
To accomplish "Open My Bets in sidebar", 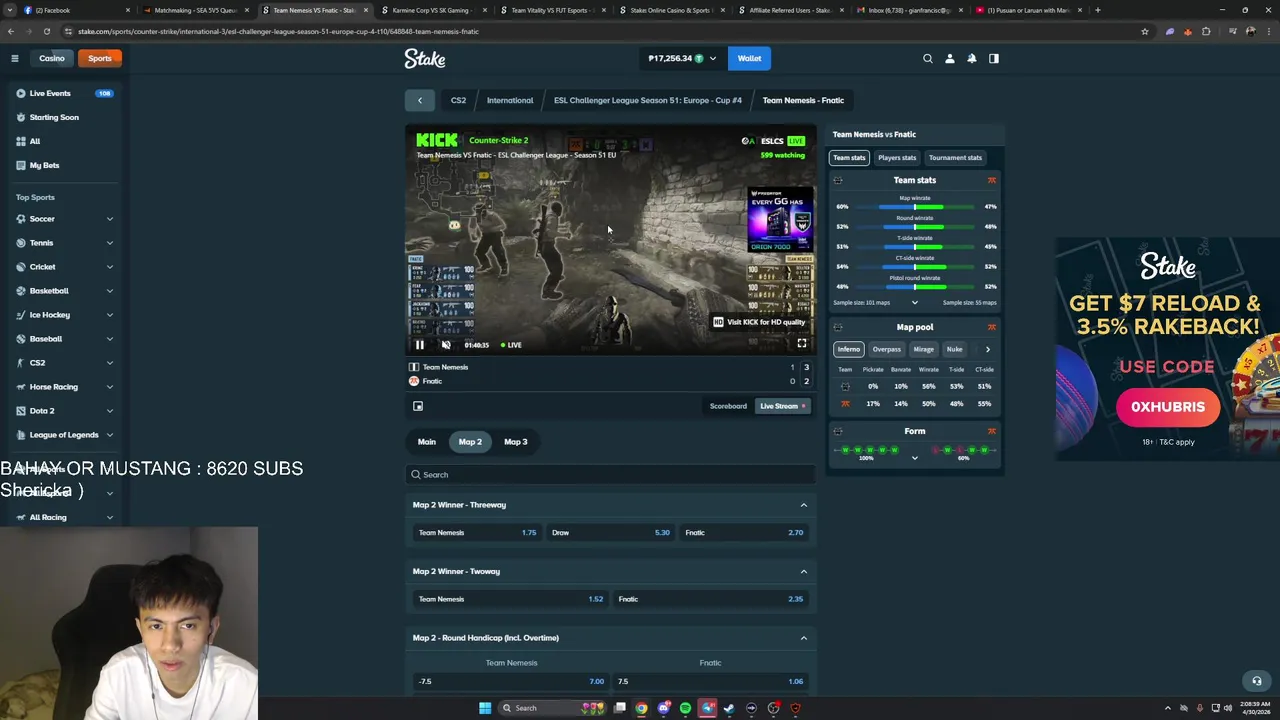I will point(64,165).
